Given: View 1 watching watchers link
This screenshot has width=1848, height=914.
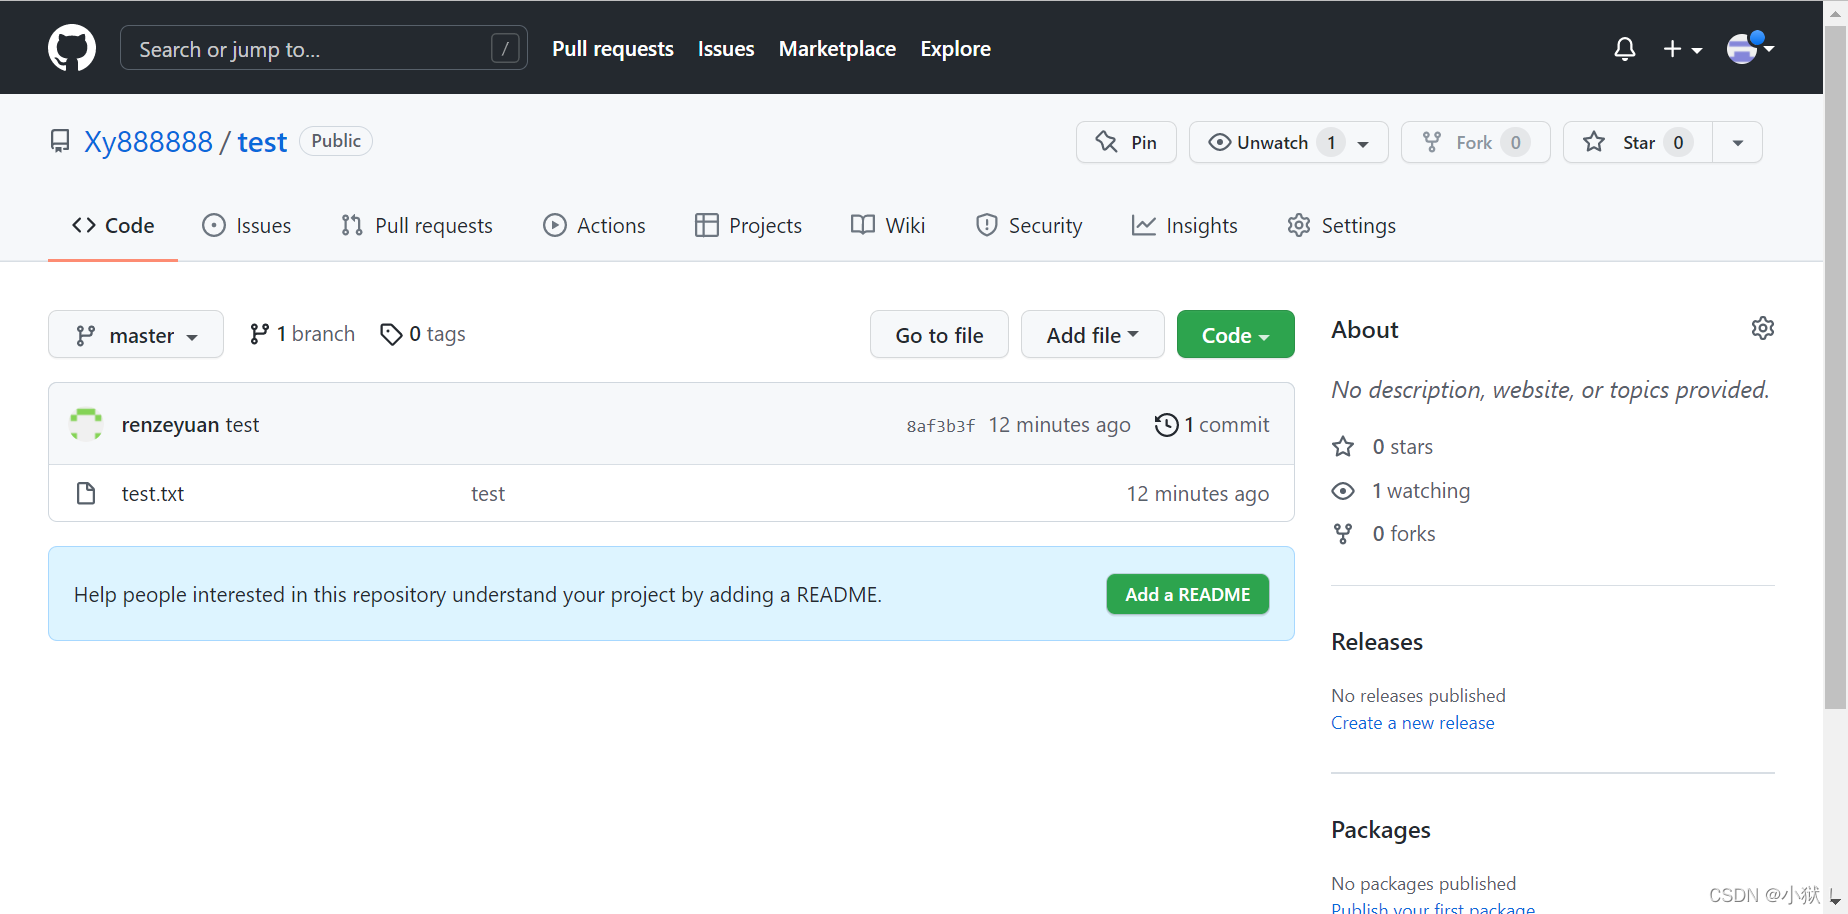Looking at the screenshot, I should pos(1421,491).
